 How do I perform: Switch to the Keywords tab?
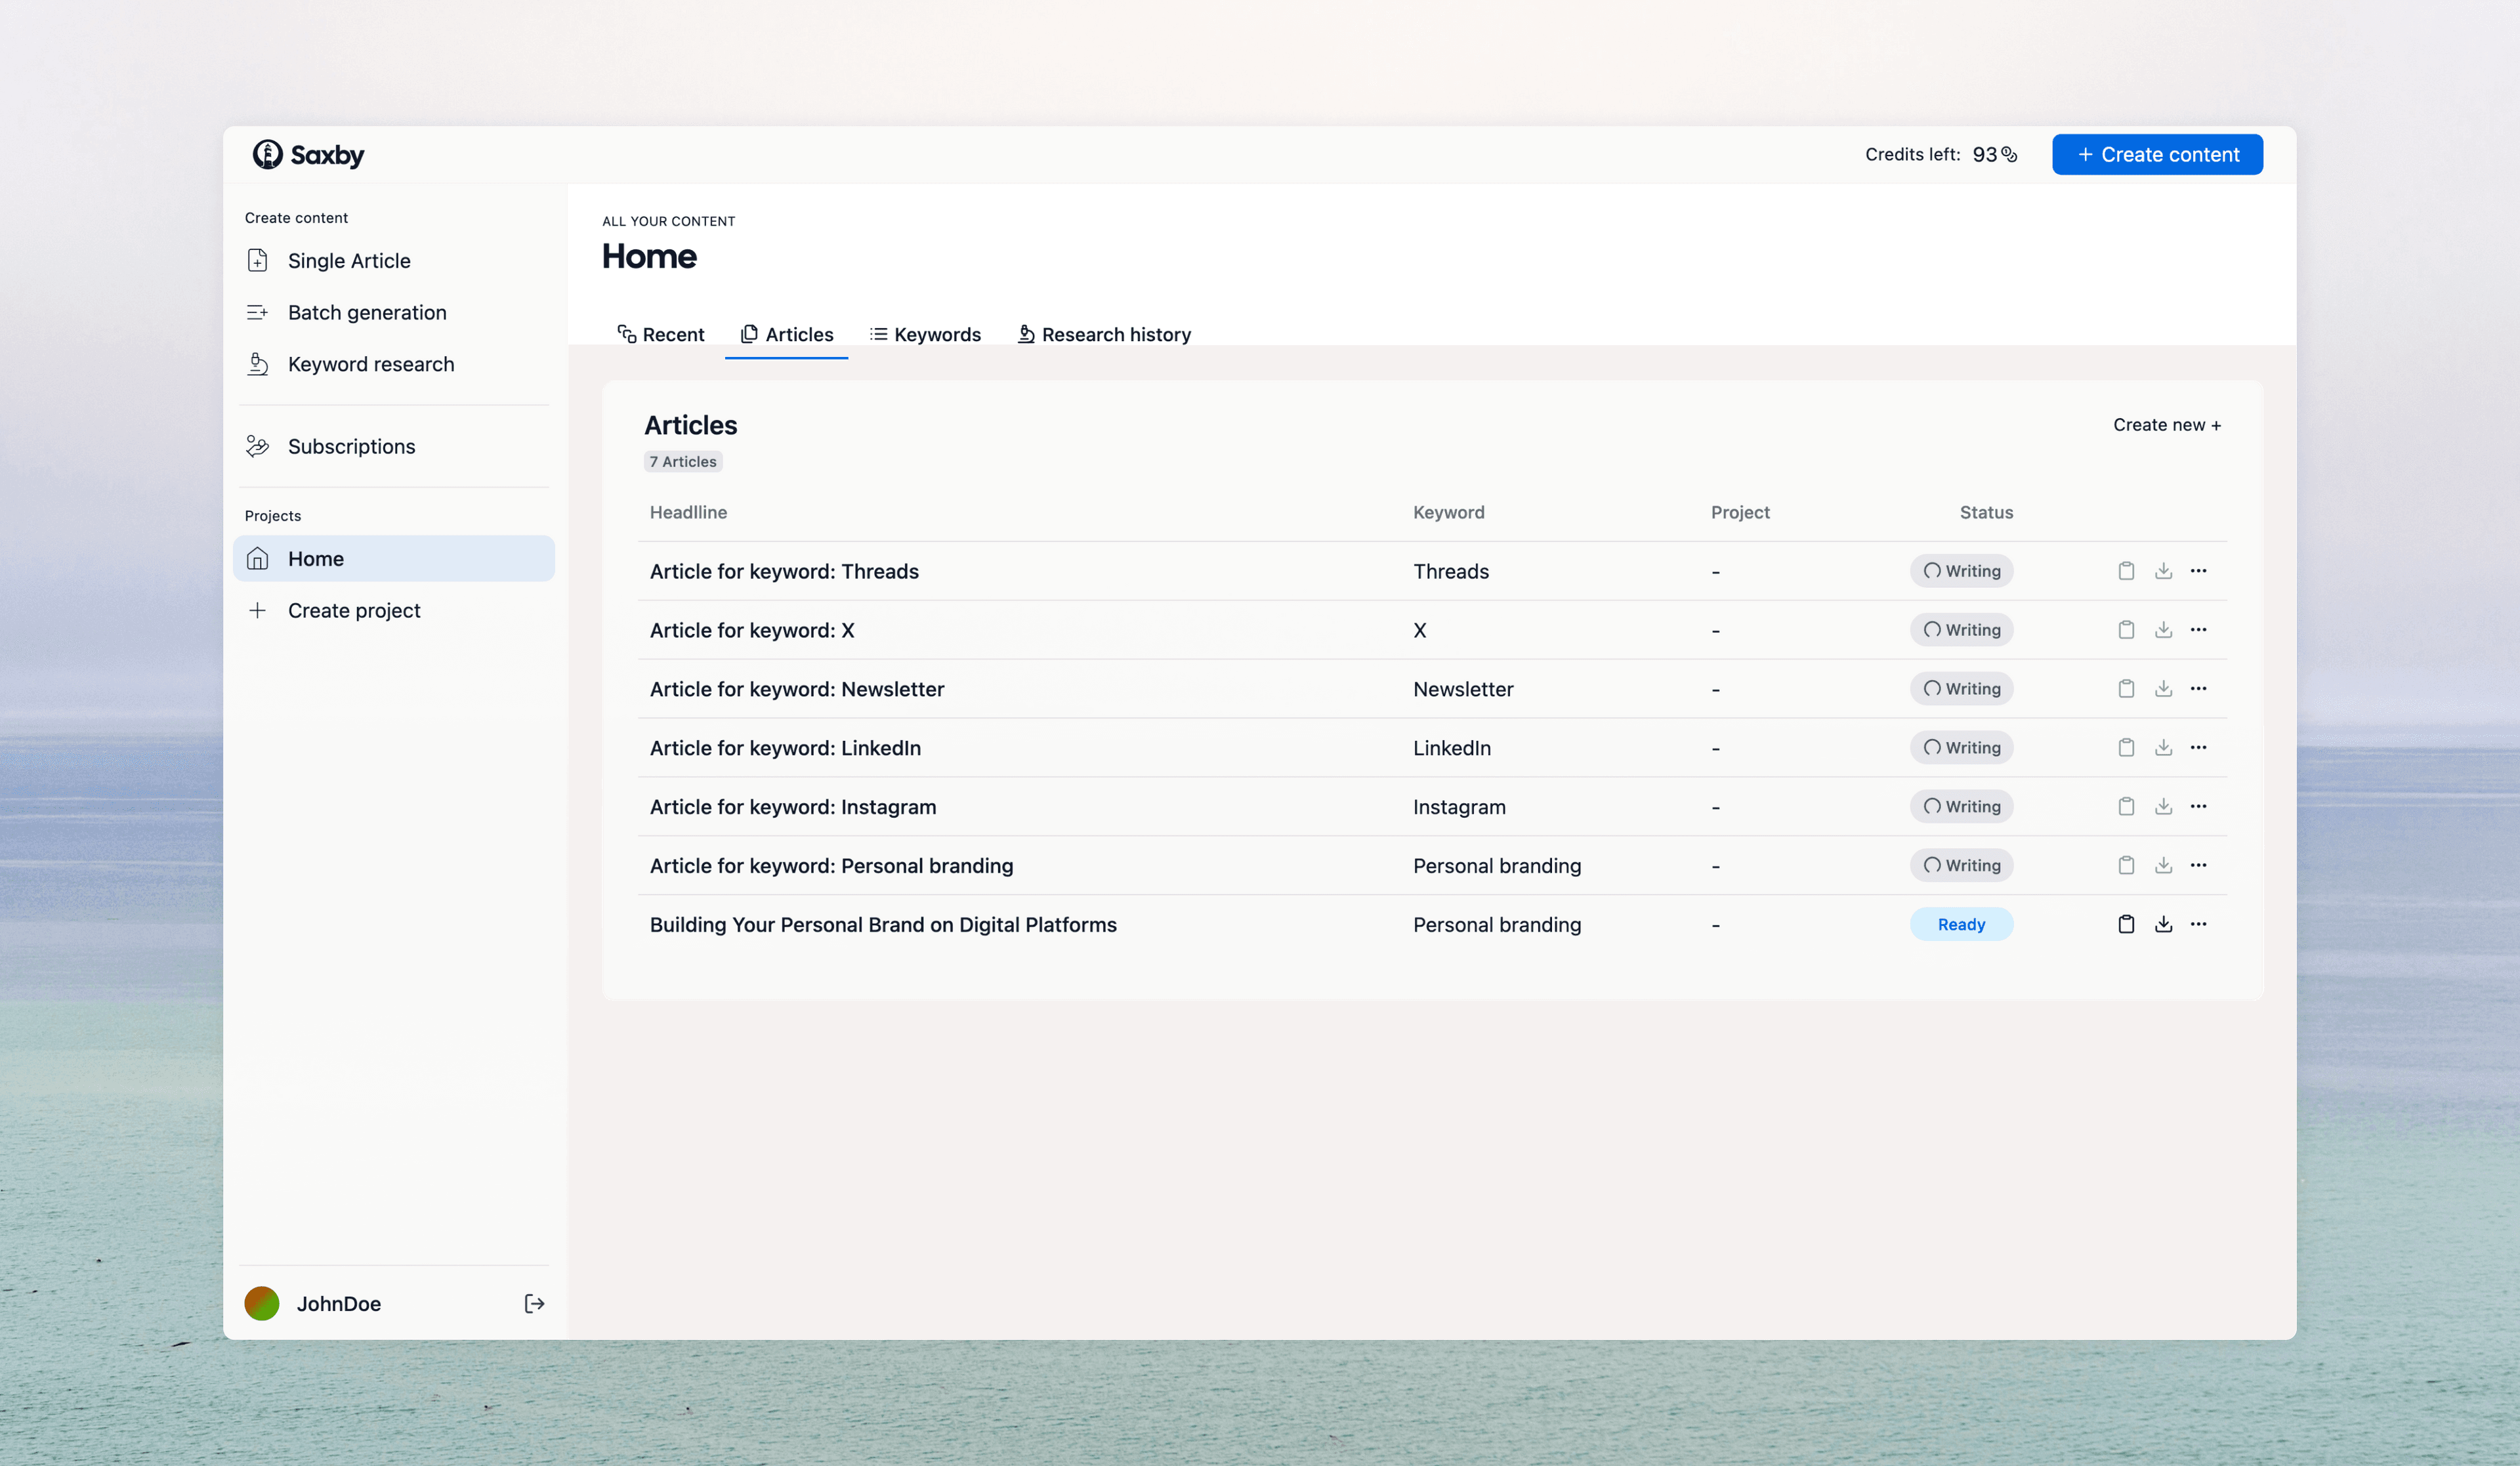pos(925,333)
